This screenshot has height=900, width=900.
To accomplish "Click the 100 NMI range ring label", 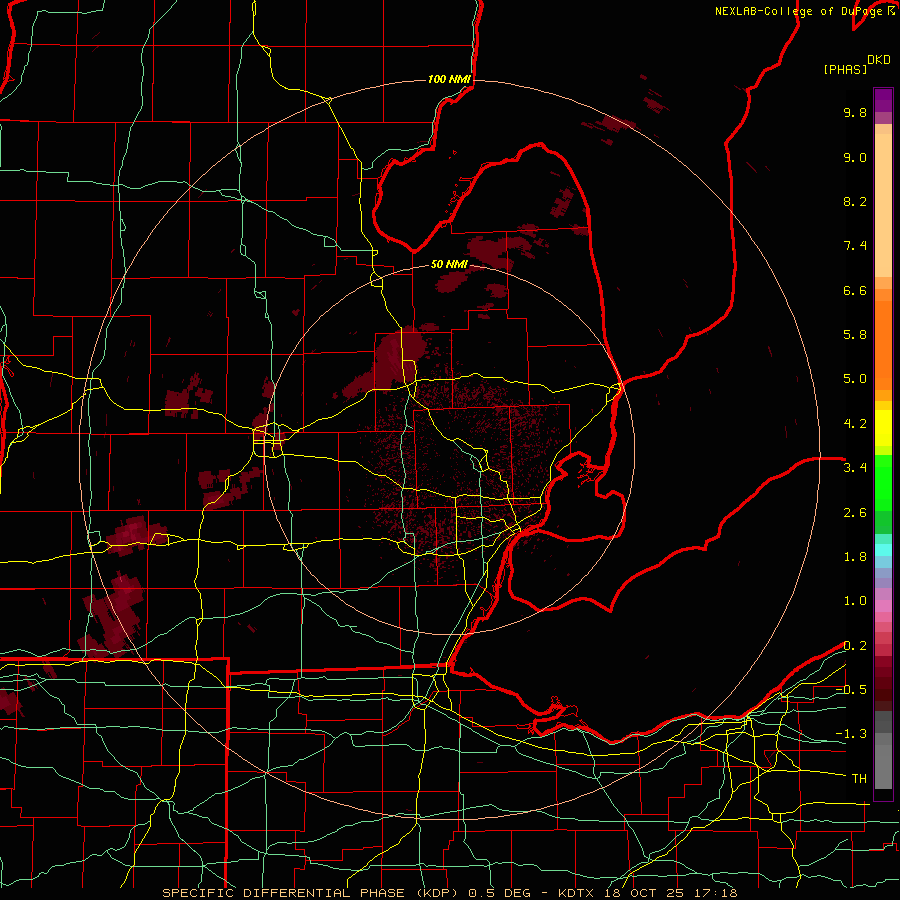I will (x=449, y=79).
